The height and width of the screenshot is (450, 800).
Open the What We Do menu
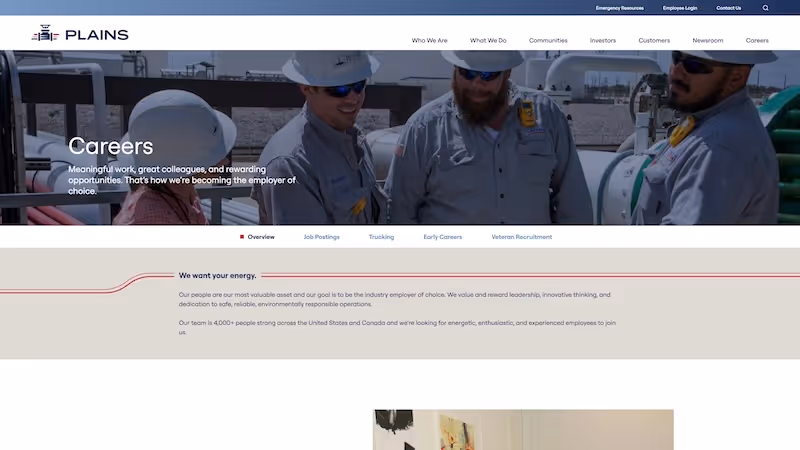click(x=488, y=40)
